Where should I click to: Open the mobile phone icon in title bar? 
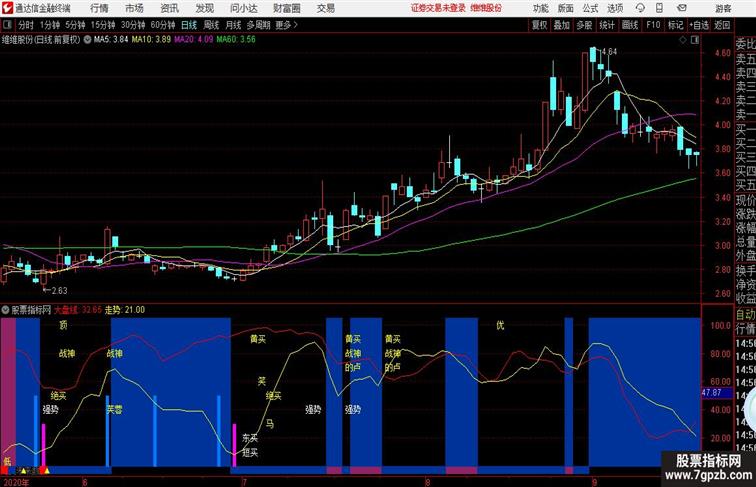[x=659, y=8]
